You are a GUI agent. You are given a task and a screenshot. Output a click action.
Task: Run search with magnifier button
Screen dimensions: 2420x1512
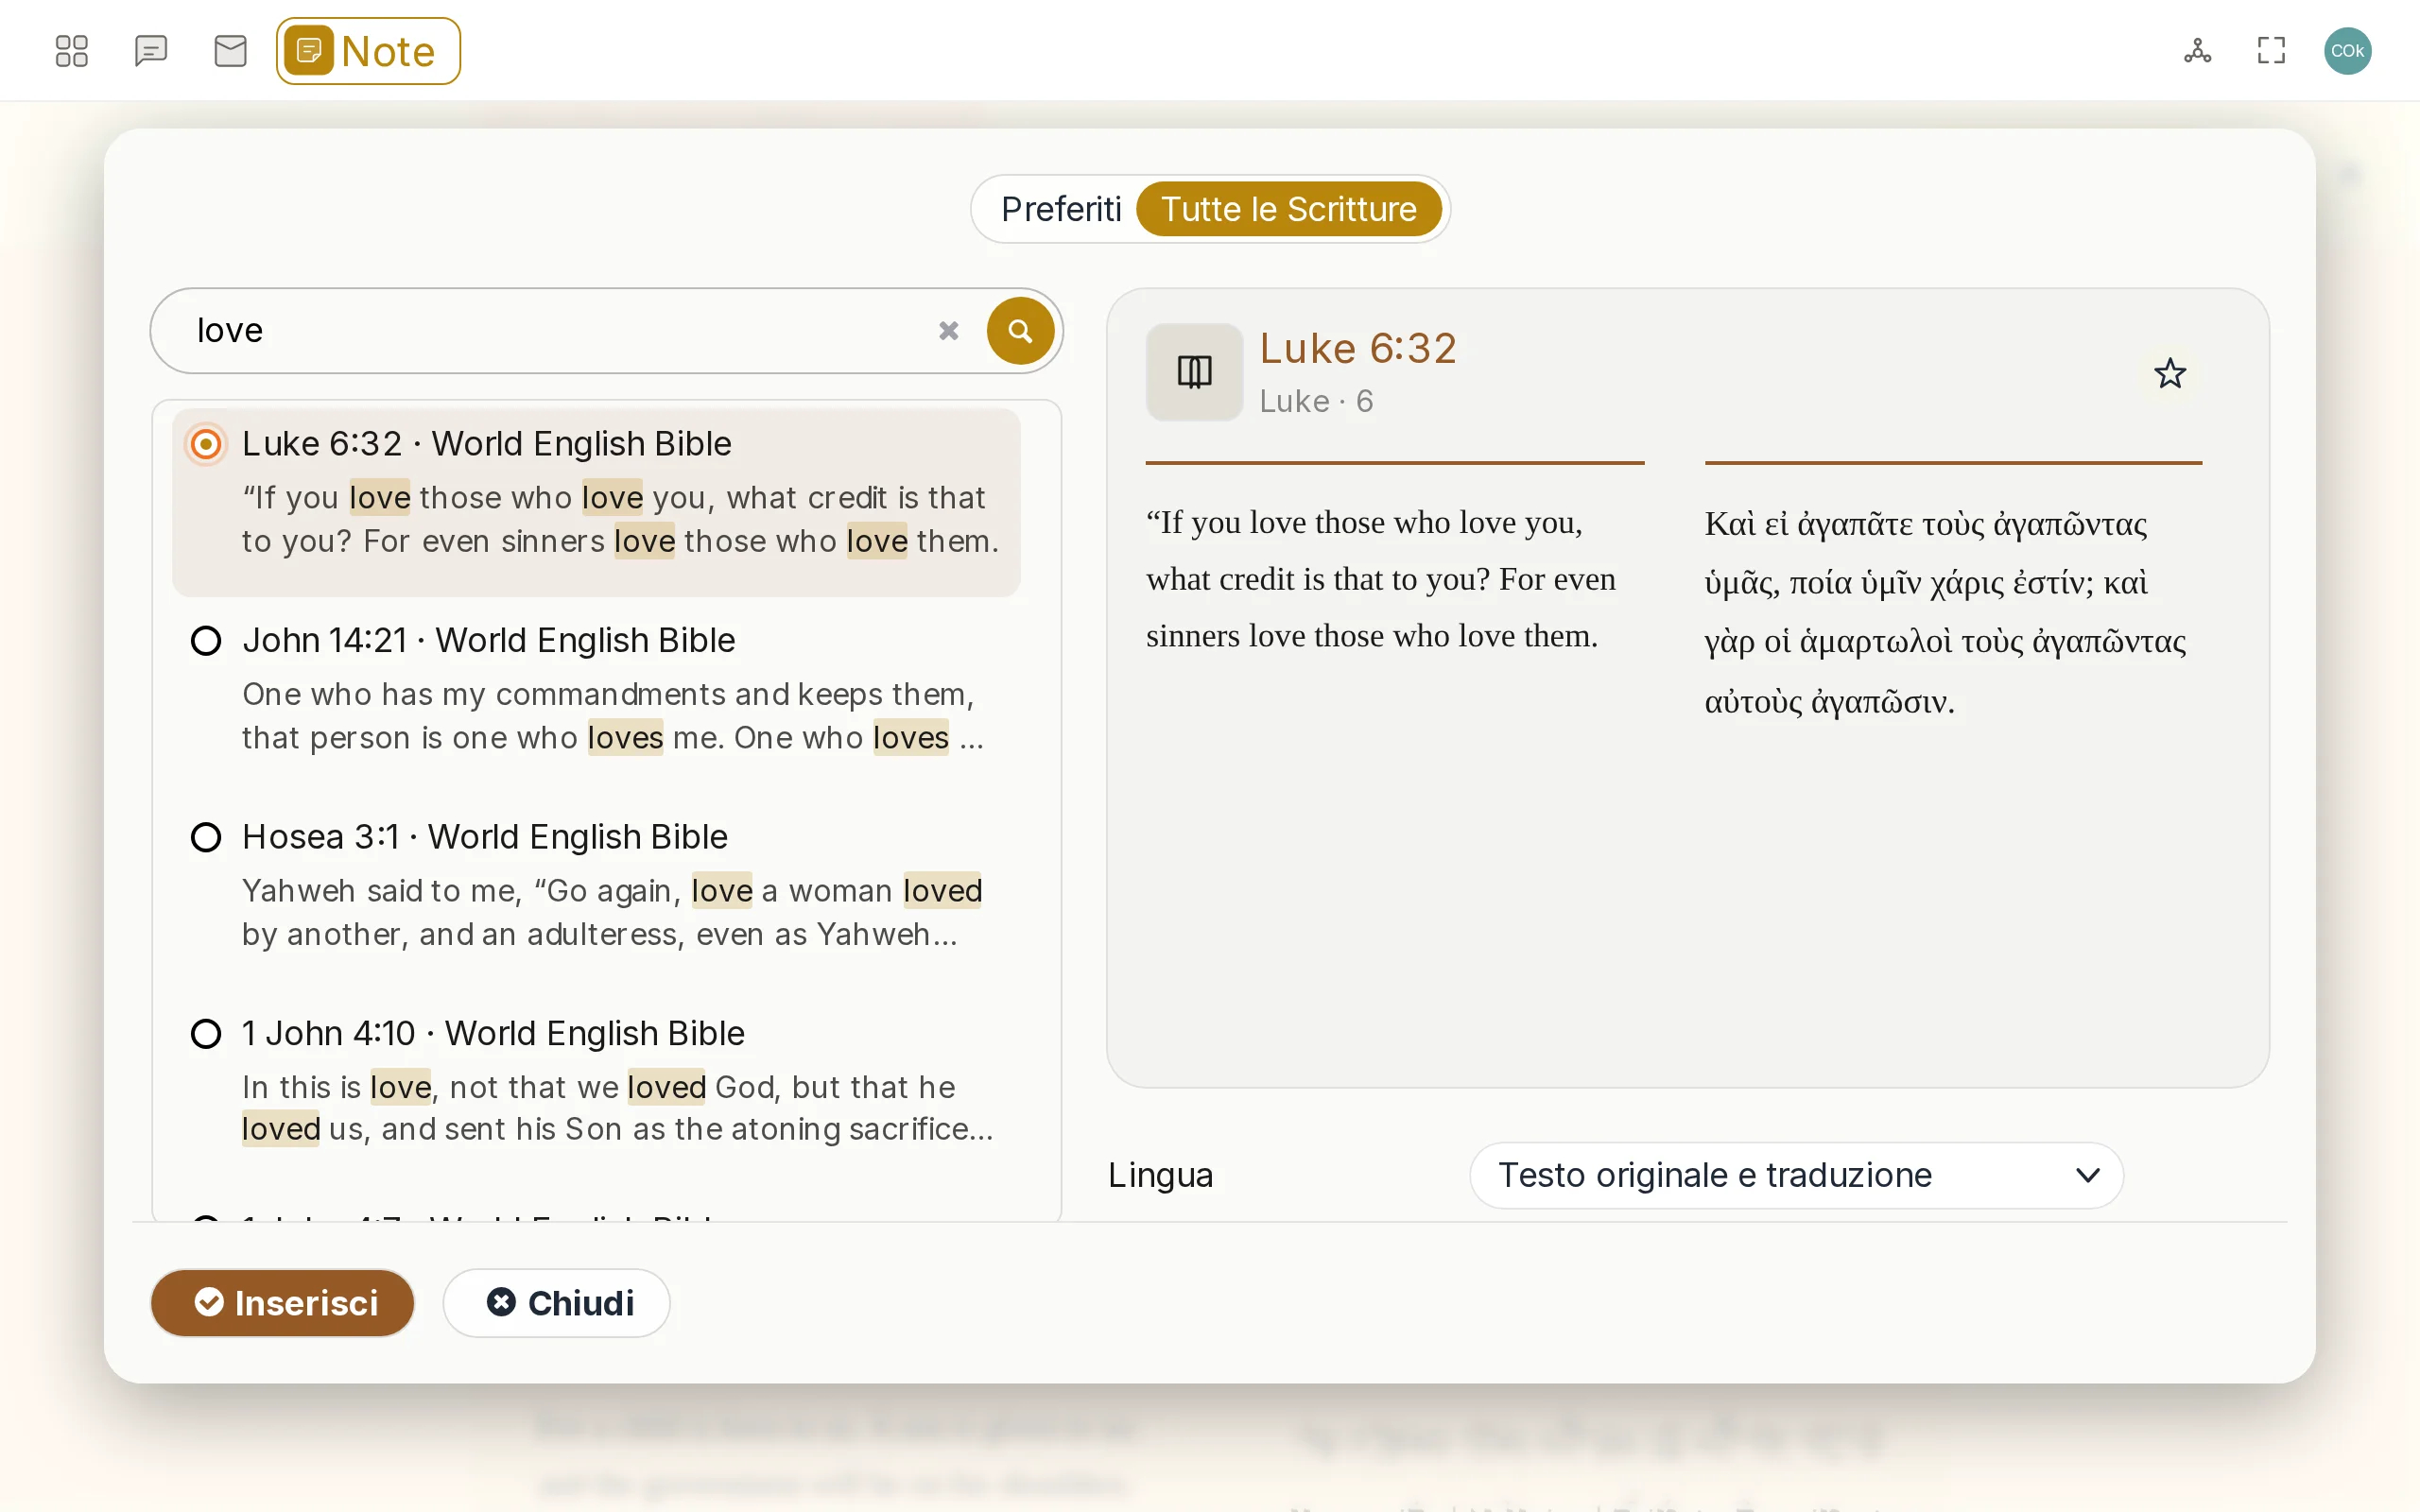pyautogui.click(x=1020, y=331)
